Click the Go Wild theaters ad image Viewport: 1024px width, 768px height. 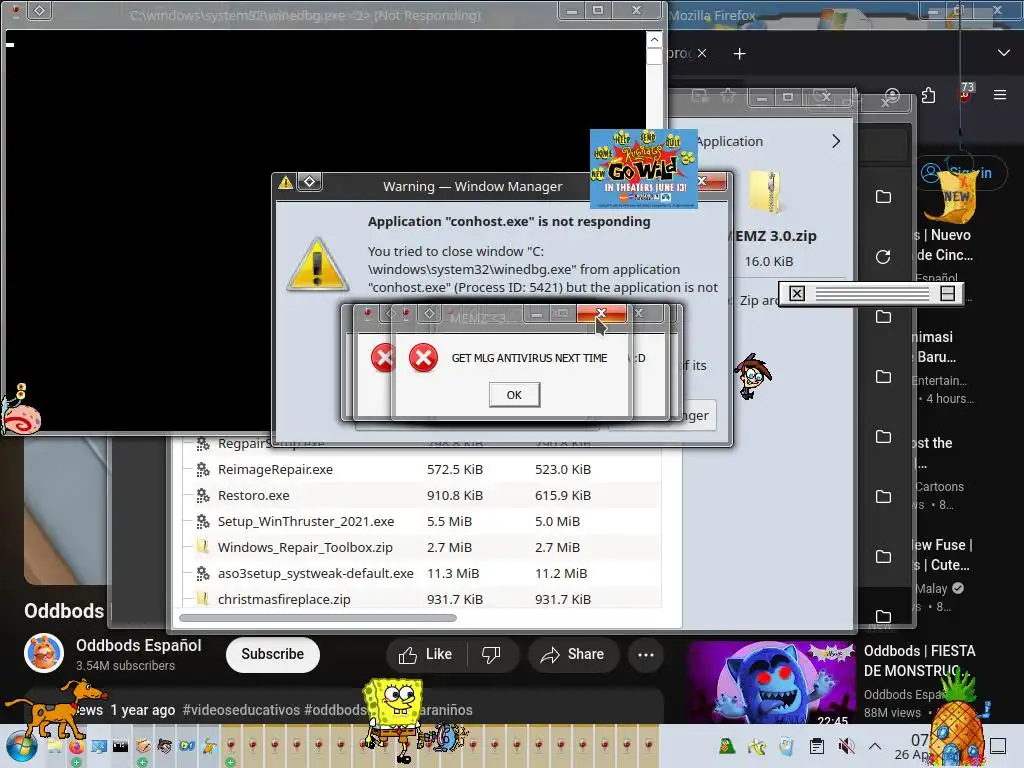(x=644, y=169)
